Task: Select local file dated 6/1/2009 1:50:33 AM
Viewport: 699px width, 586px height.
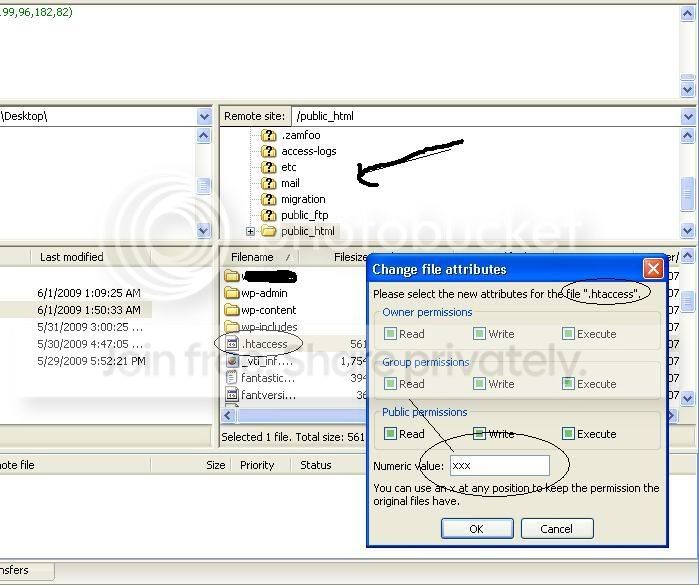Action: (89, 310)
